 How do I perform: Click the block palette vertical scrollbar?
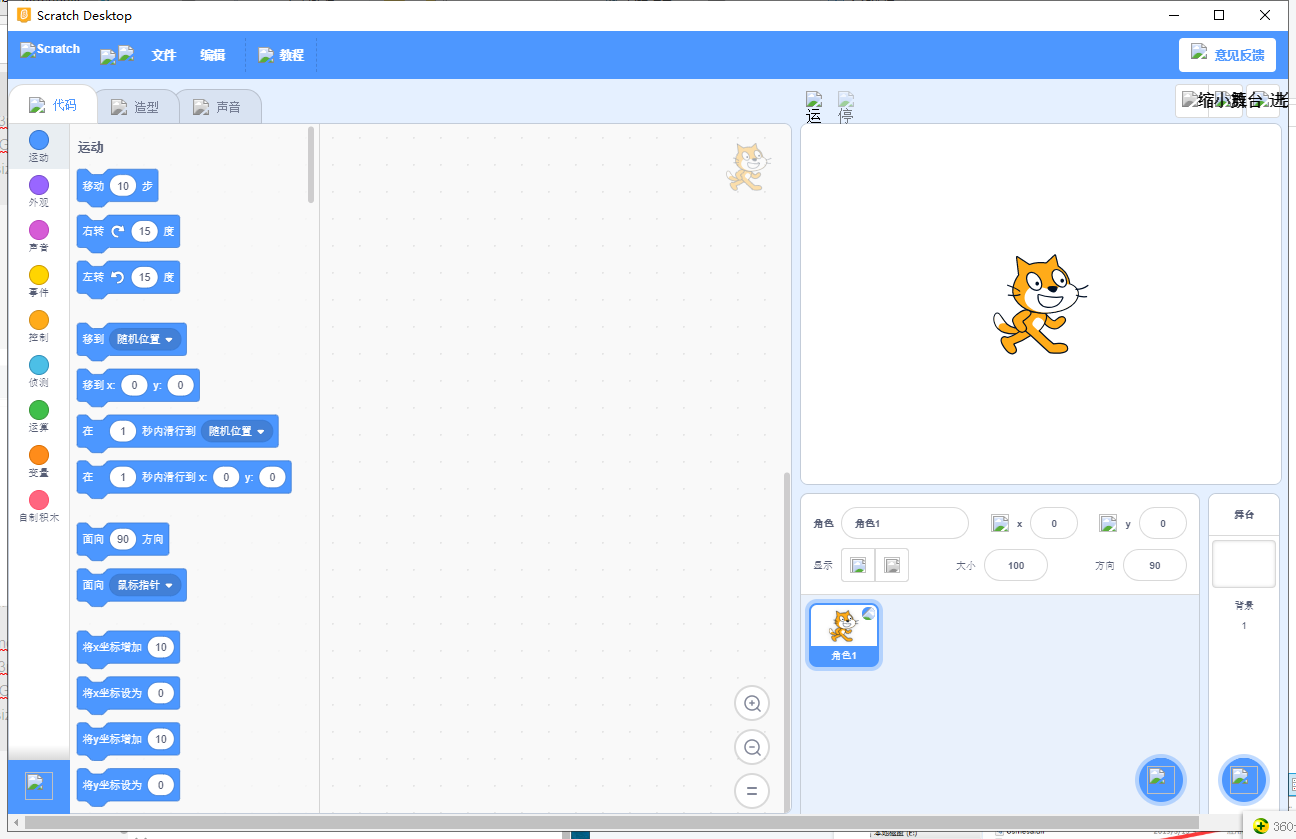coord(311,164)
